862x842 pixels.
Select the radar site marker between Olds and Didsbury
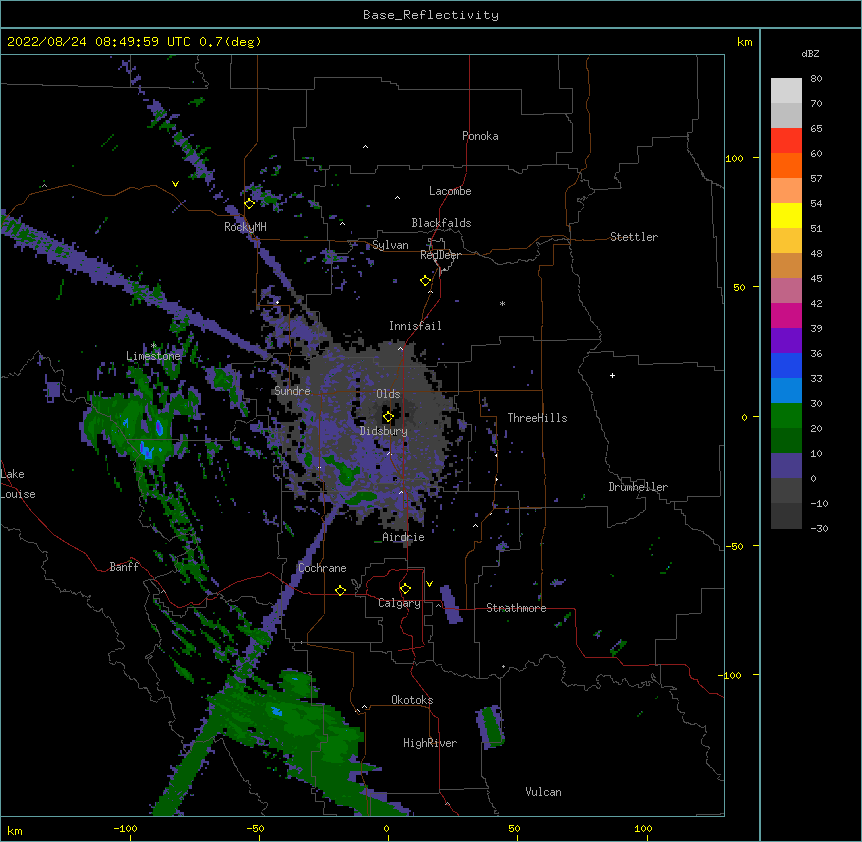coord(388,417)
